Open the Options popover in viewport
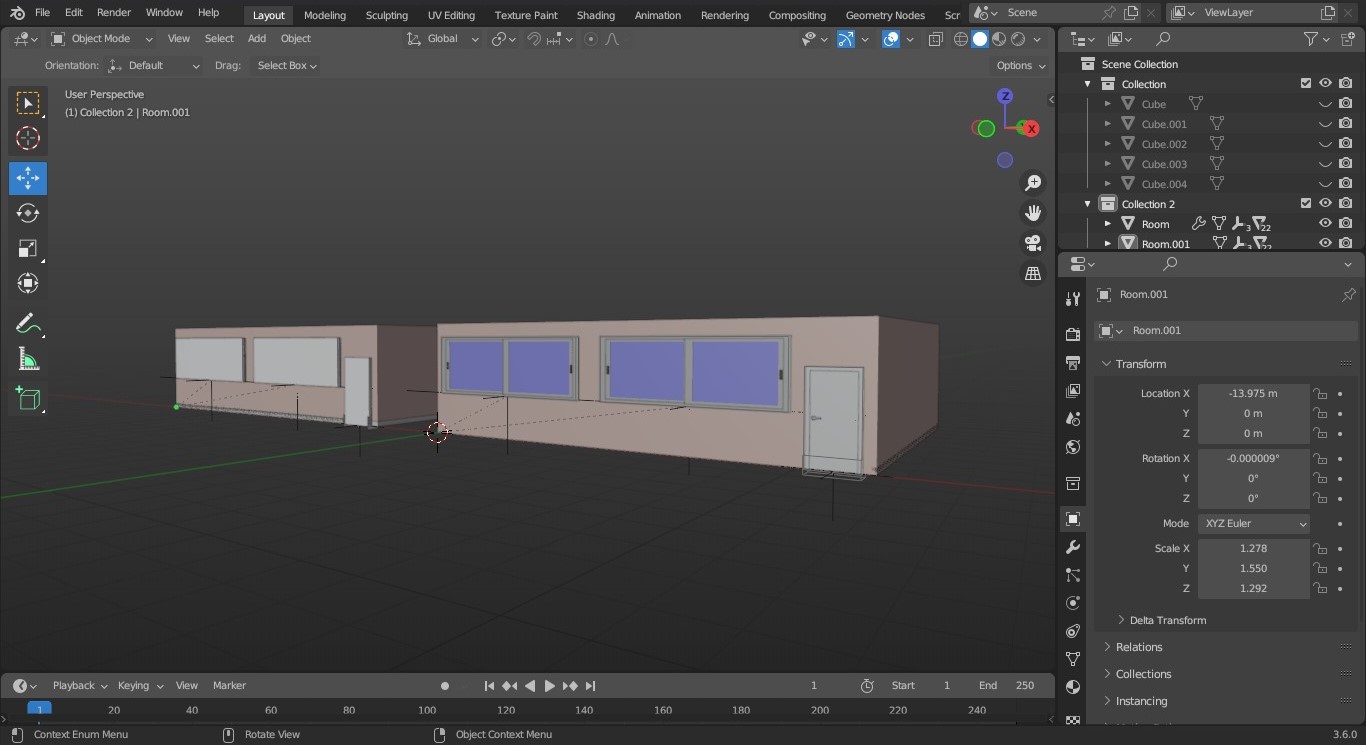 [x=1020, y=66]
